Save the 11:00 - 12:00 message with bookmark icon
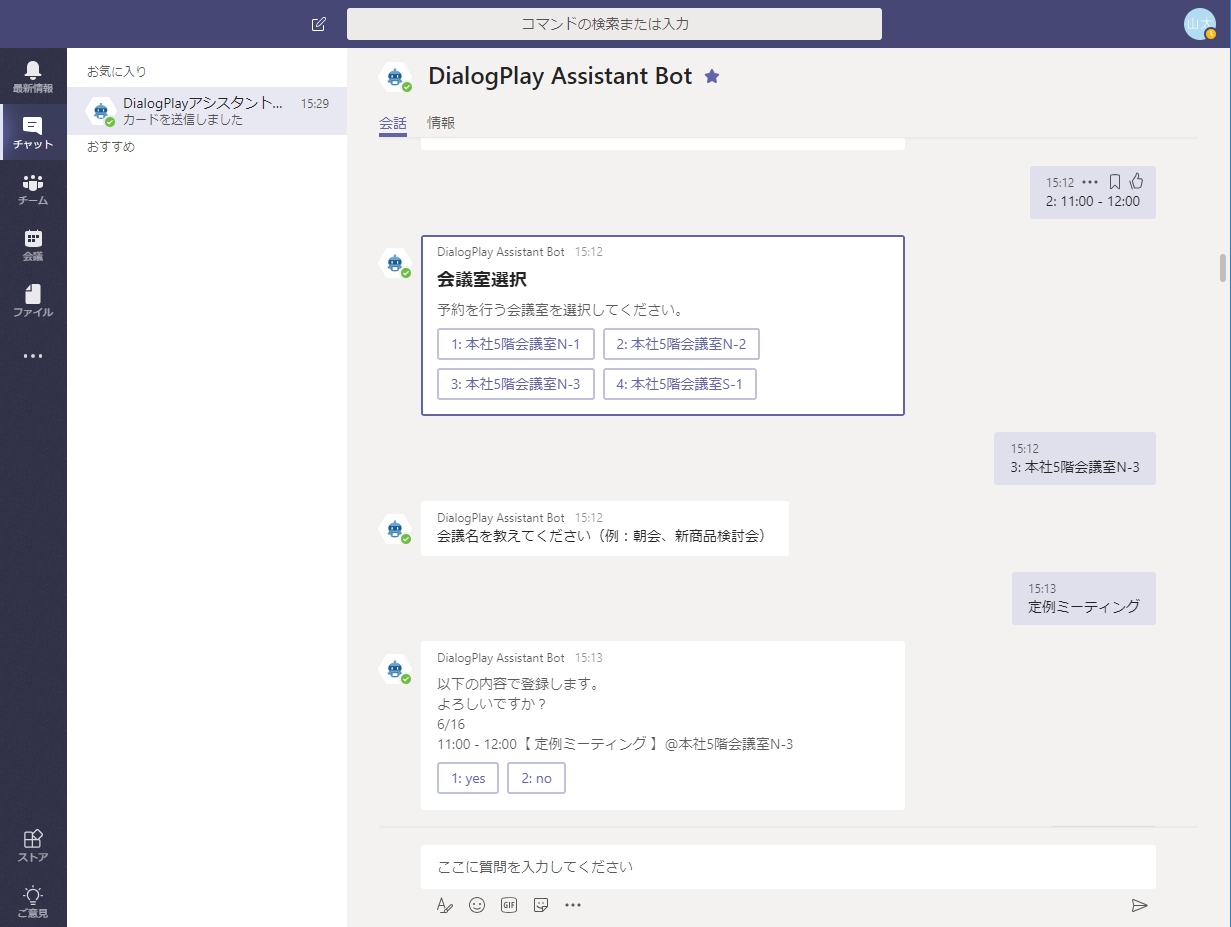The image size is (1231, 927). 1114,182
